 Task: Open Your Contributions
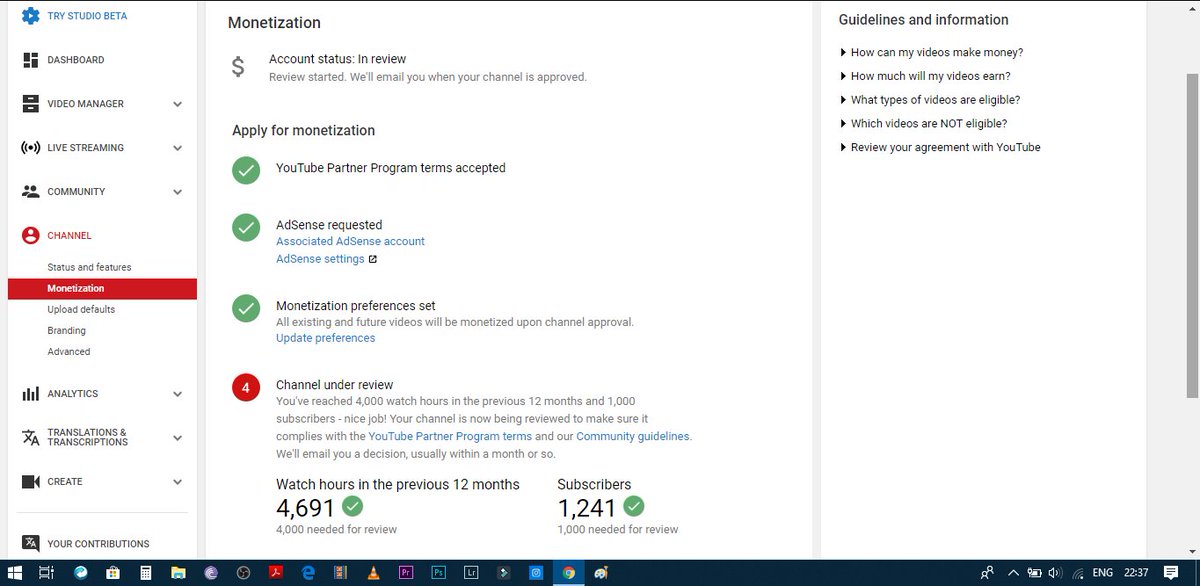pos(98,544)
